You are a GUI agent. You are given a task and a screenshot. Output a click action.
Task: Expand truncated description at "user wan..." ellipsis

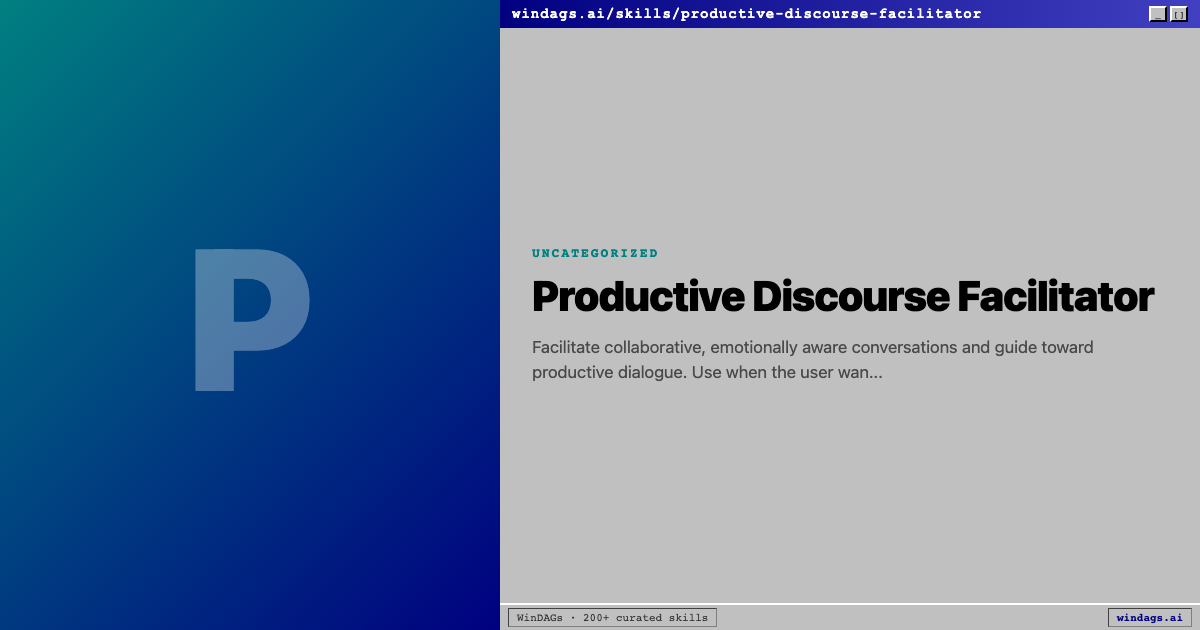tap(860, 373)
